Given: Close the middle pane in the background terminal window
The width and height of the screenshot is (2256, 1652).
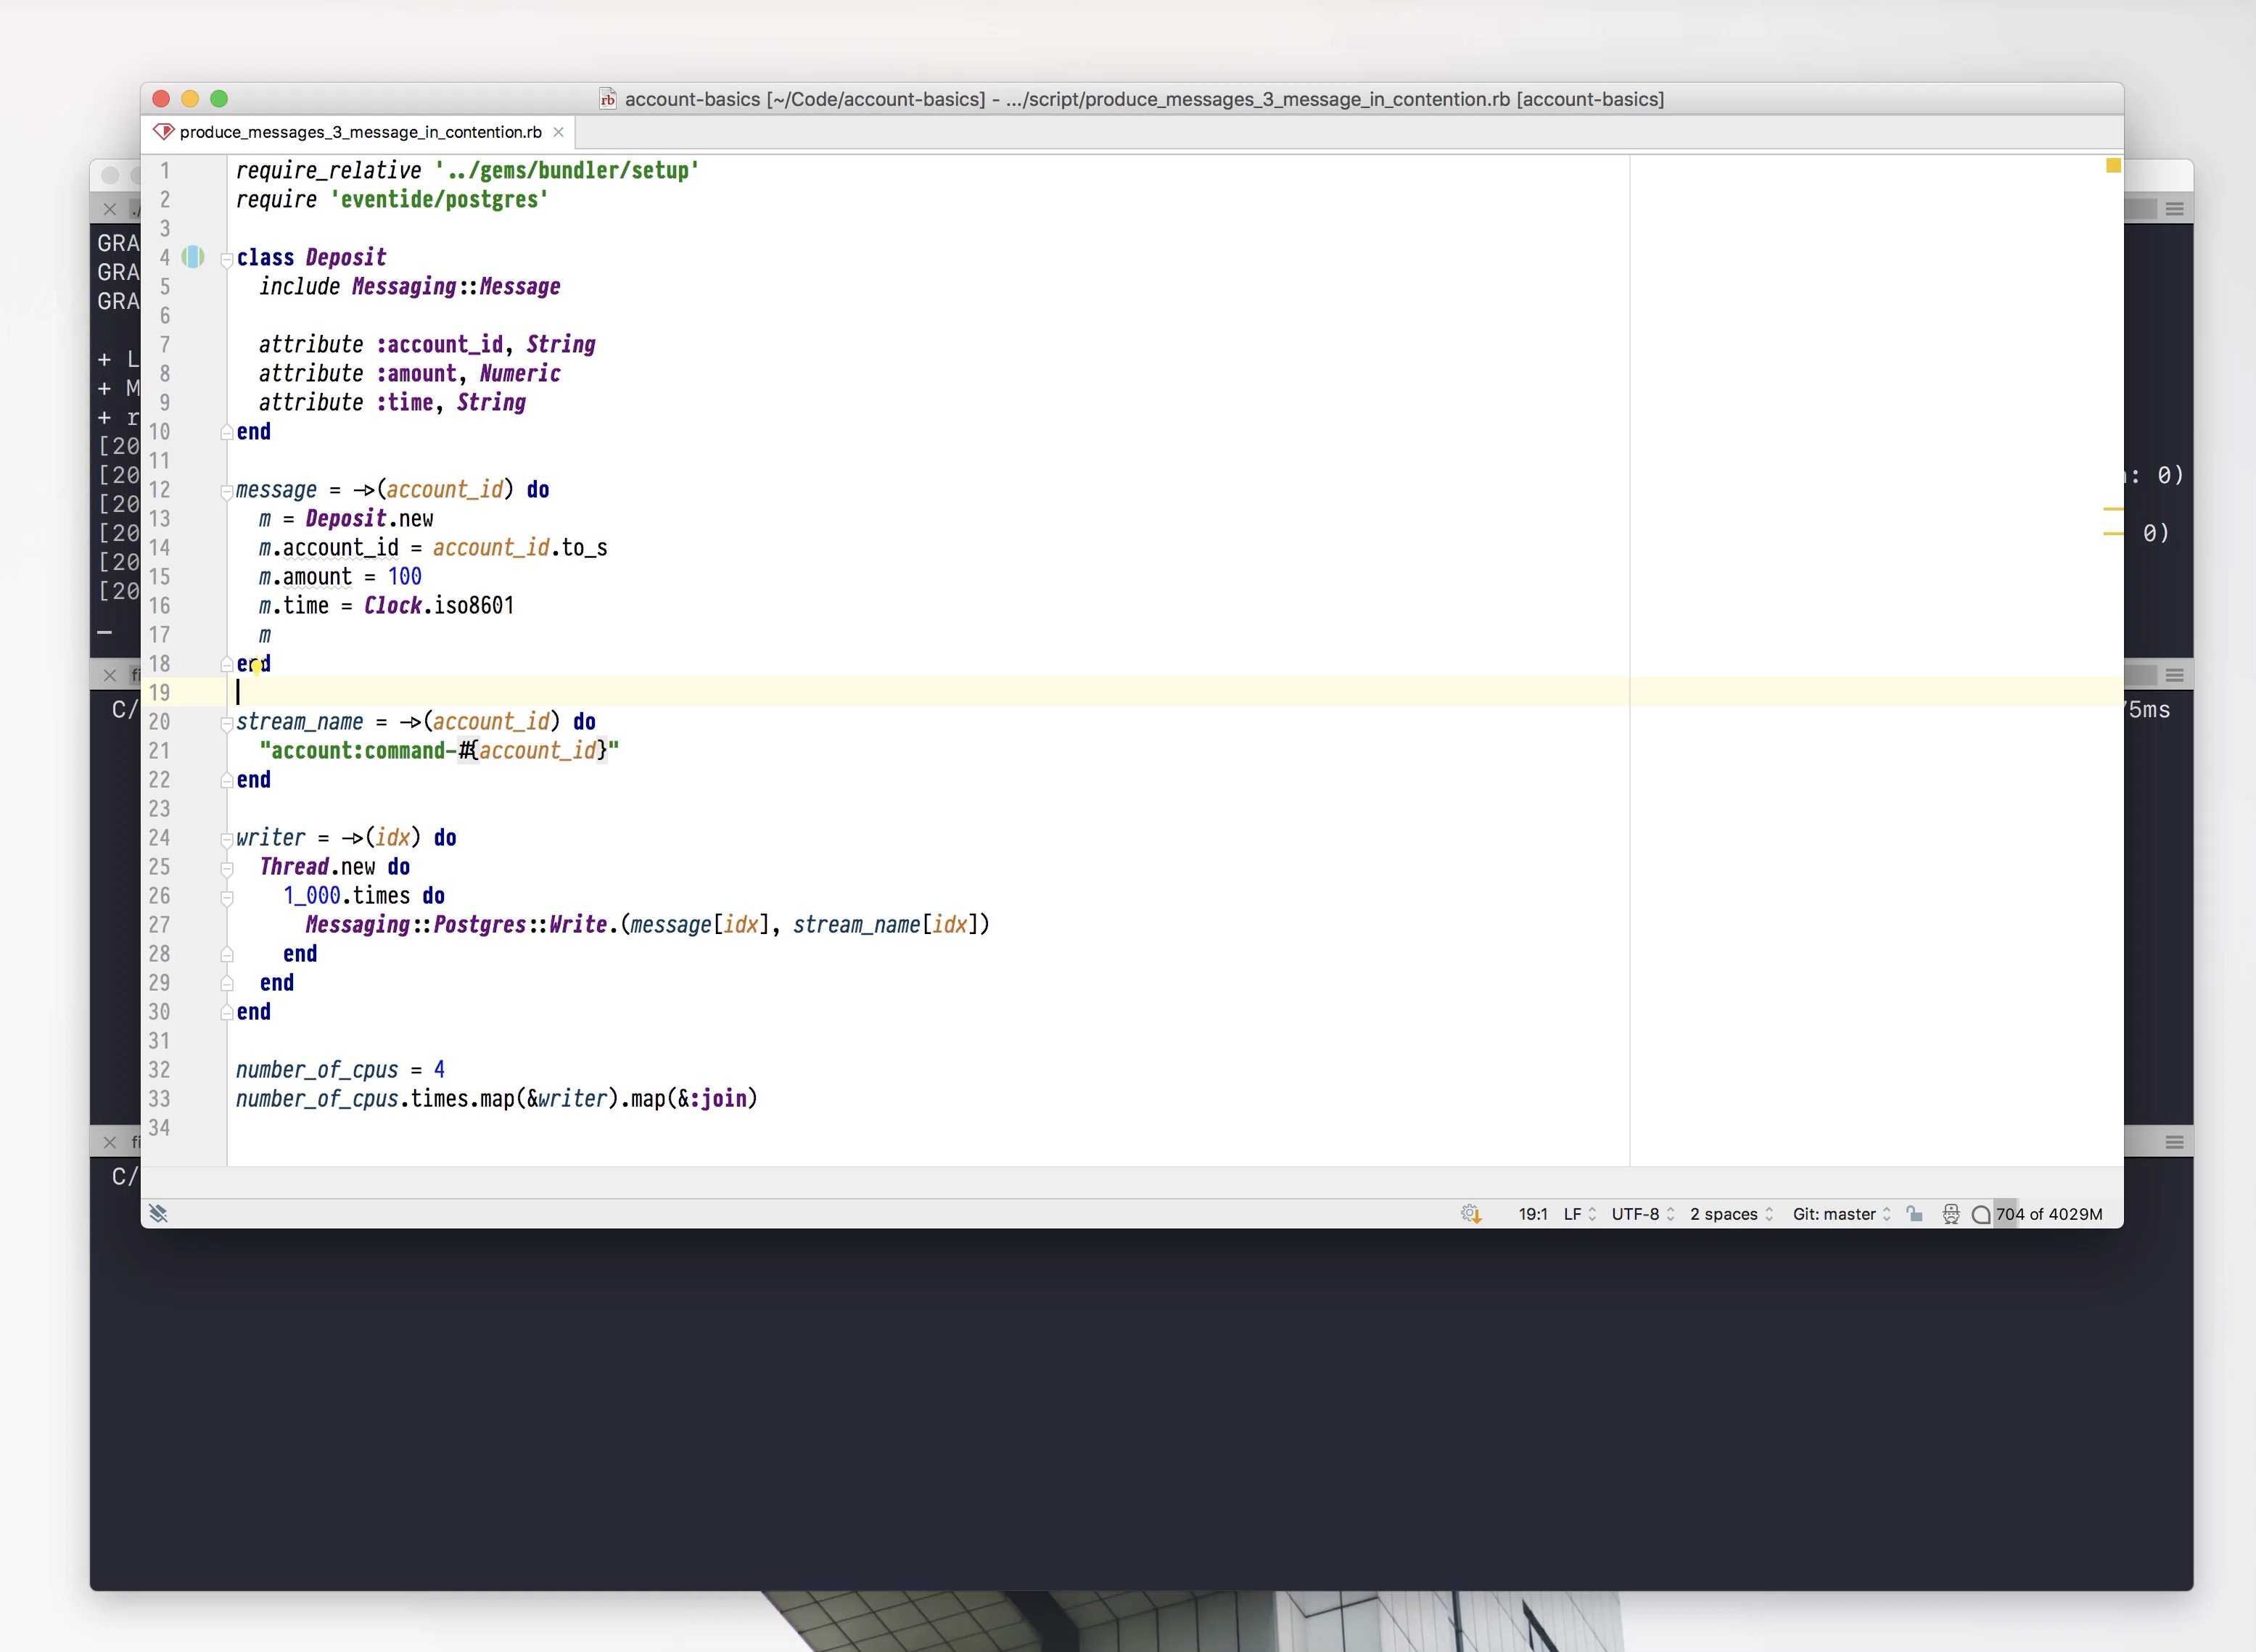Looking at the screenshot, I should pyautogui.click(x=110, y=676).
